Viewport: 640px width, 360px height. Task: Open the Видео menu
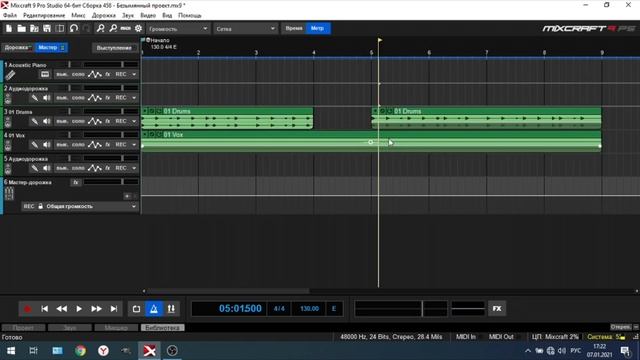148,16
